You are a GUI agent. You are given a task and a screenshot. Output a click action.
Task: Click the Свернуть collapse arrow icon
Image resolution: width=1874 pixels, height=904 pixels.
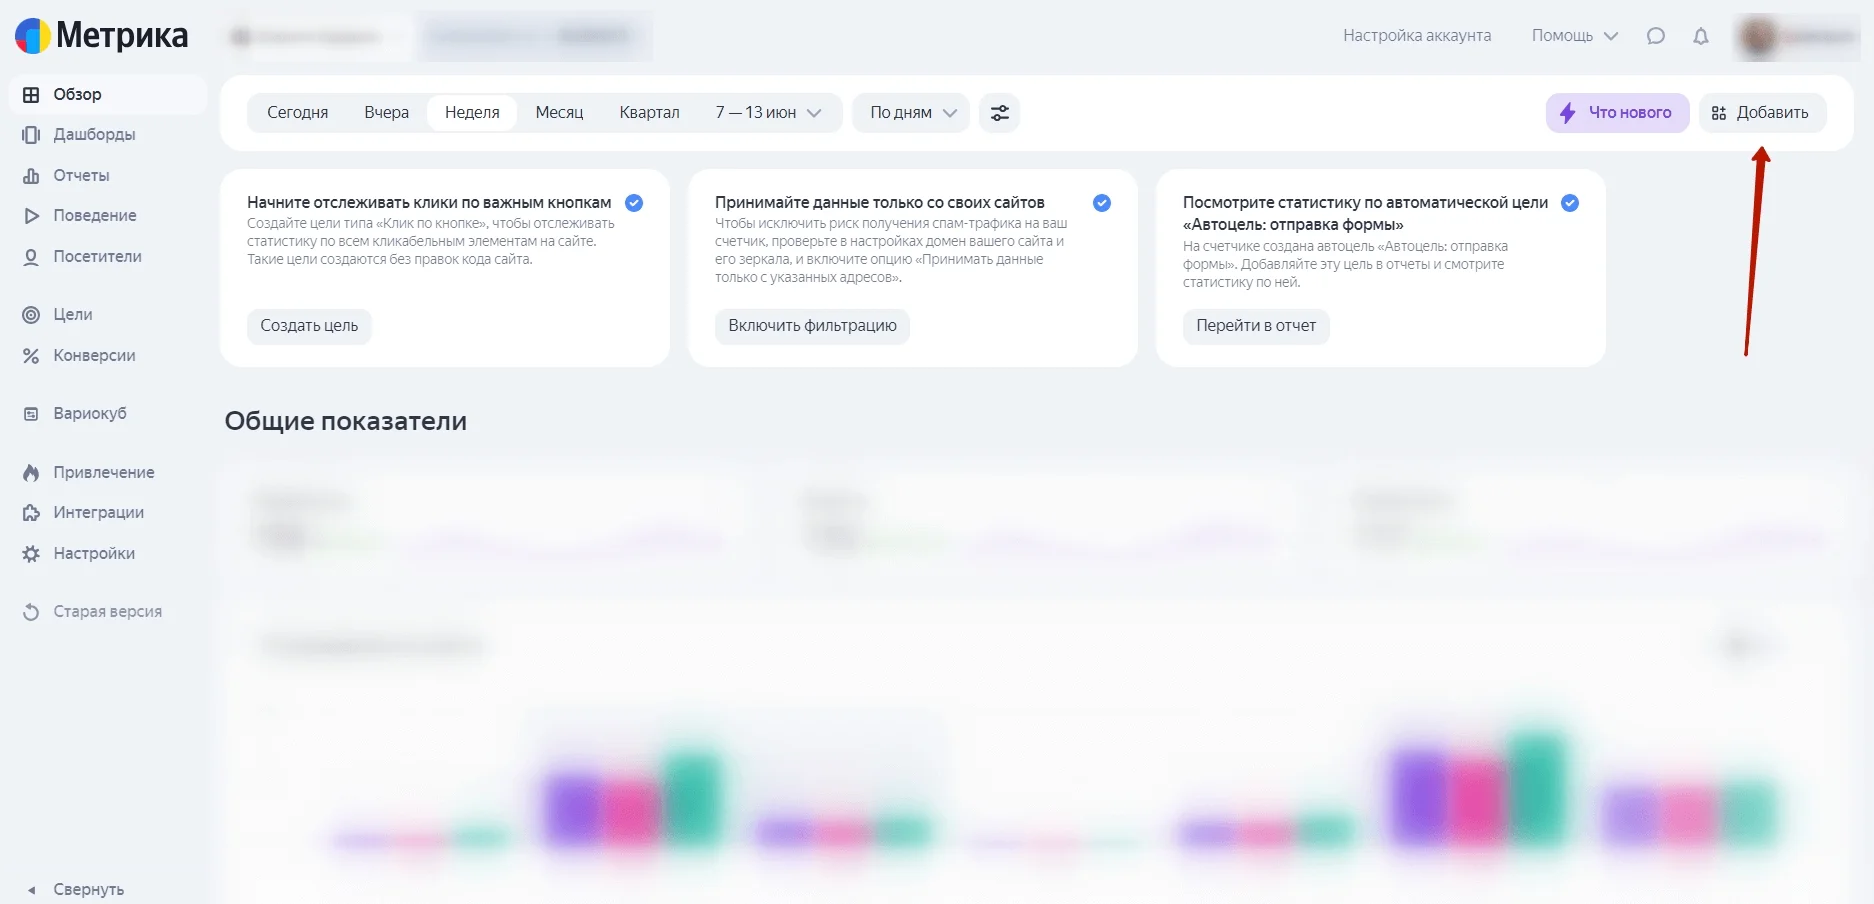31,890
